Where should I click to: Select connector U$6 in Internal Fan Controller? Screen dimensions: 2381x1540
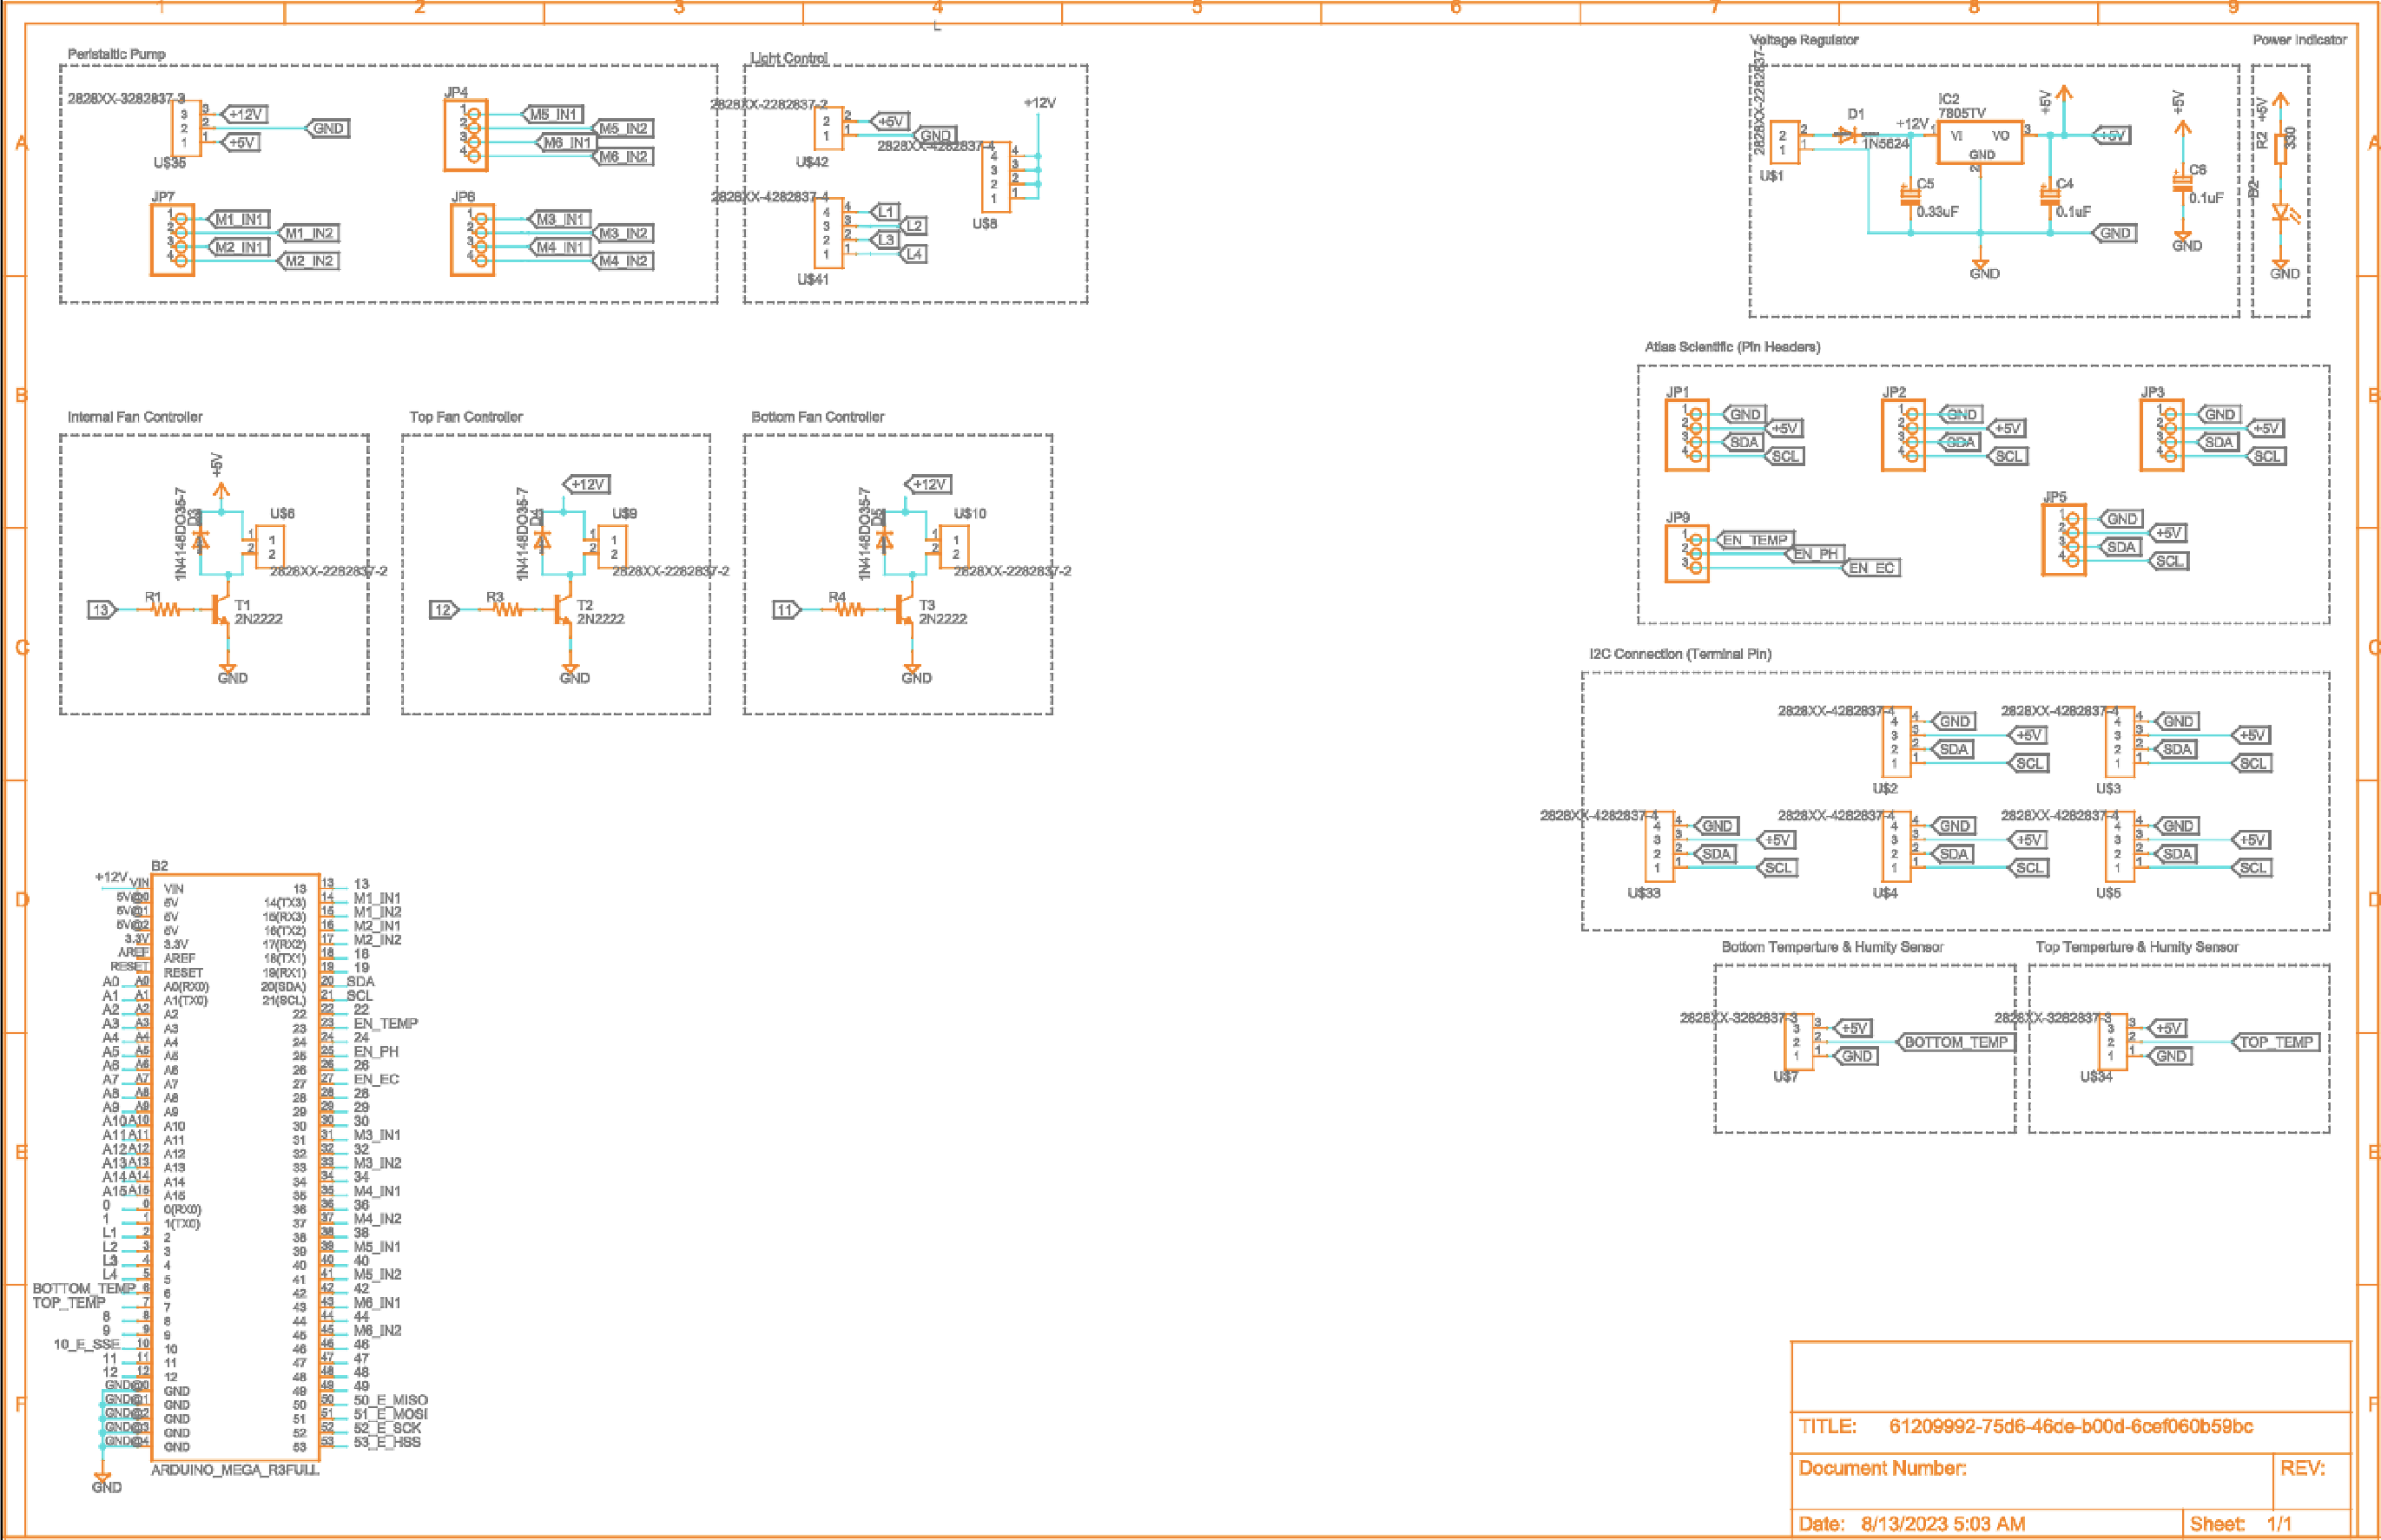[270, 546]
